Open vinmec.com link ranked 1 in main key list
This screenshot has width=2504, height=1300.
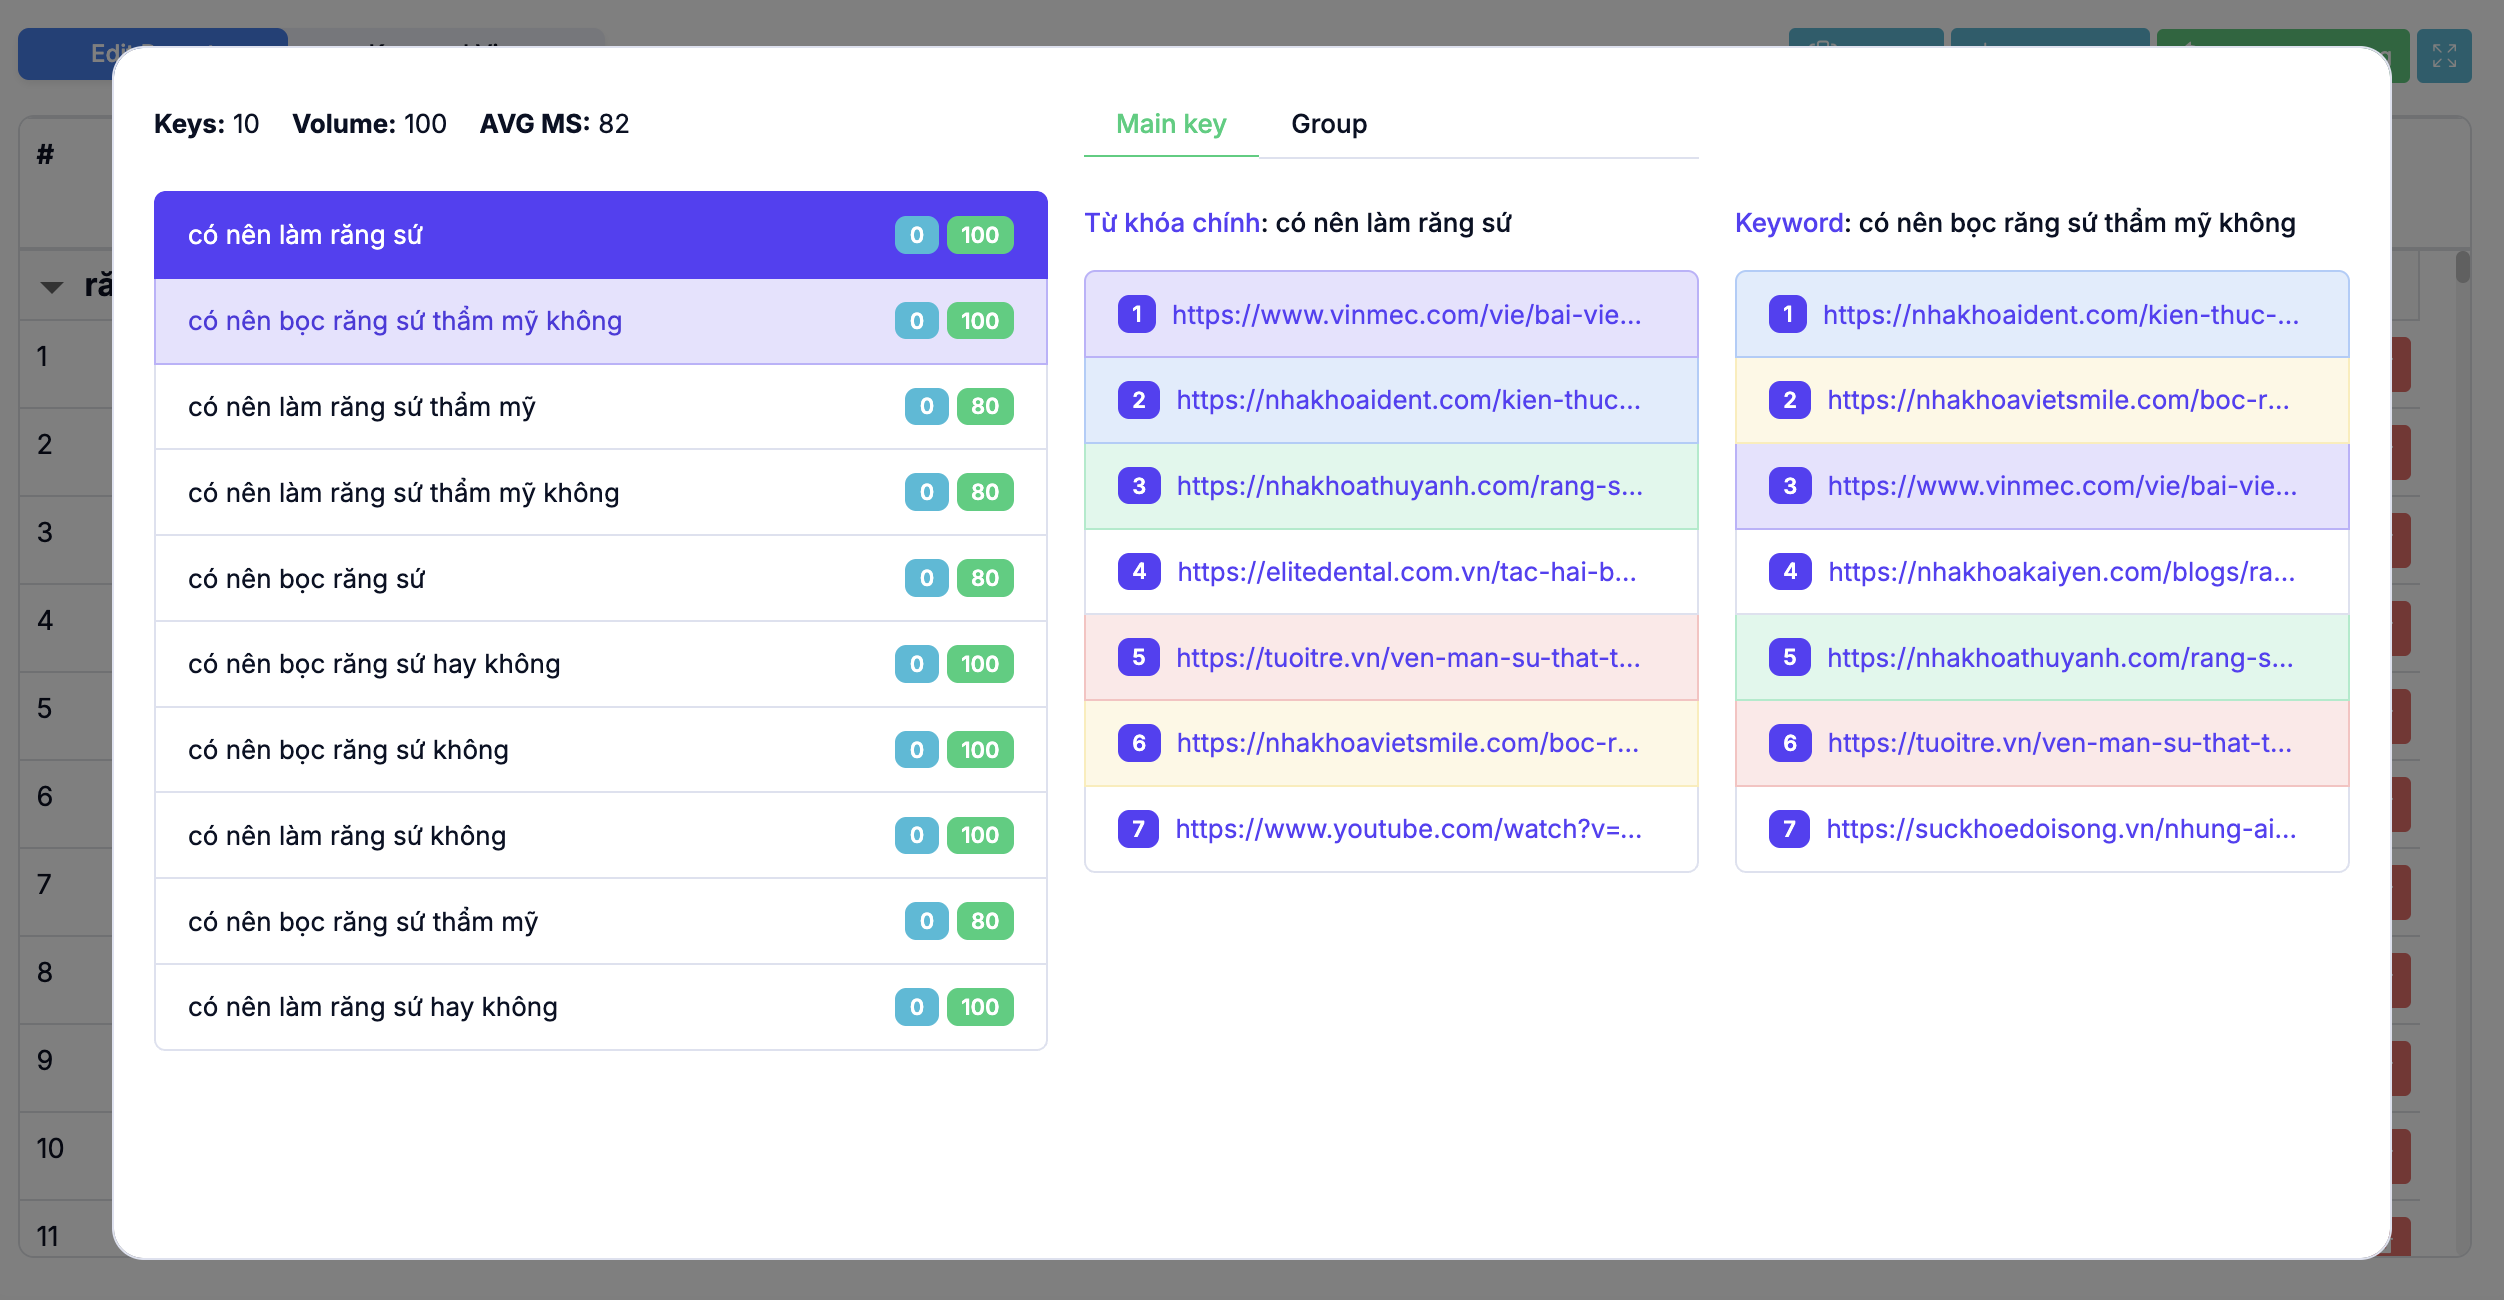[1406, 315]
